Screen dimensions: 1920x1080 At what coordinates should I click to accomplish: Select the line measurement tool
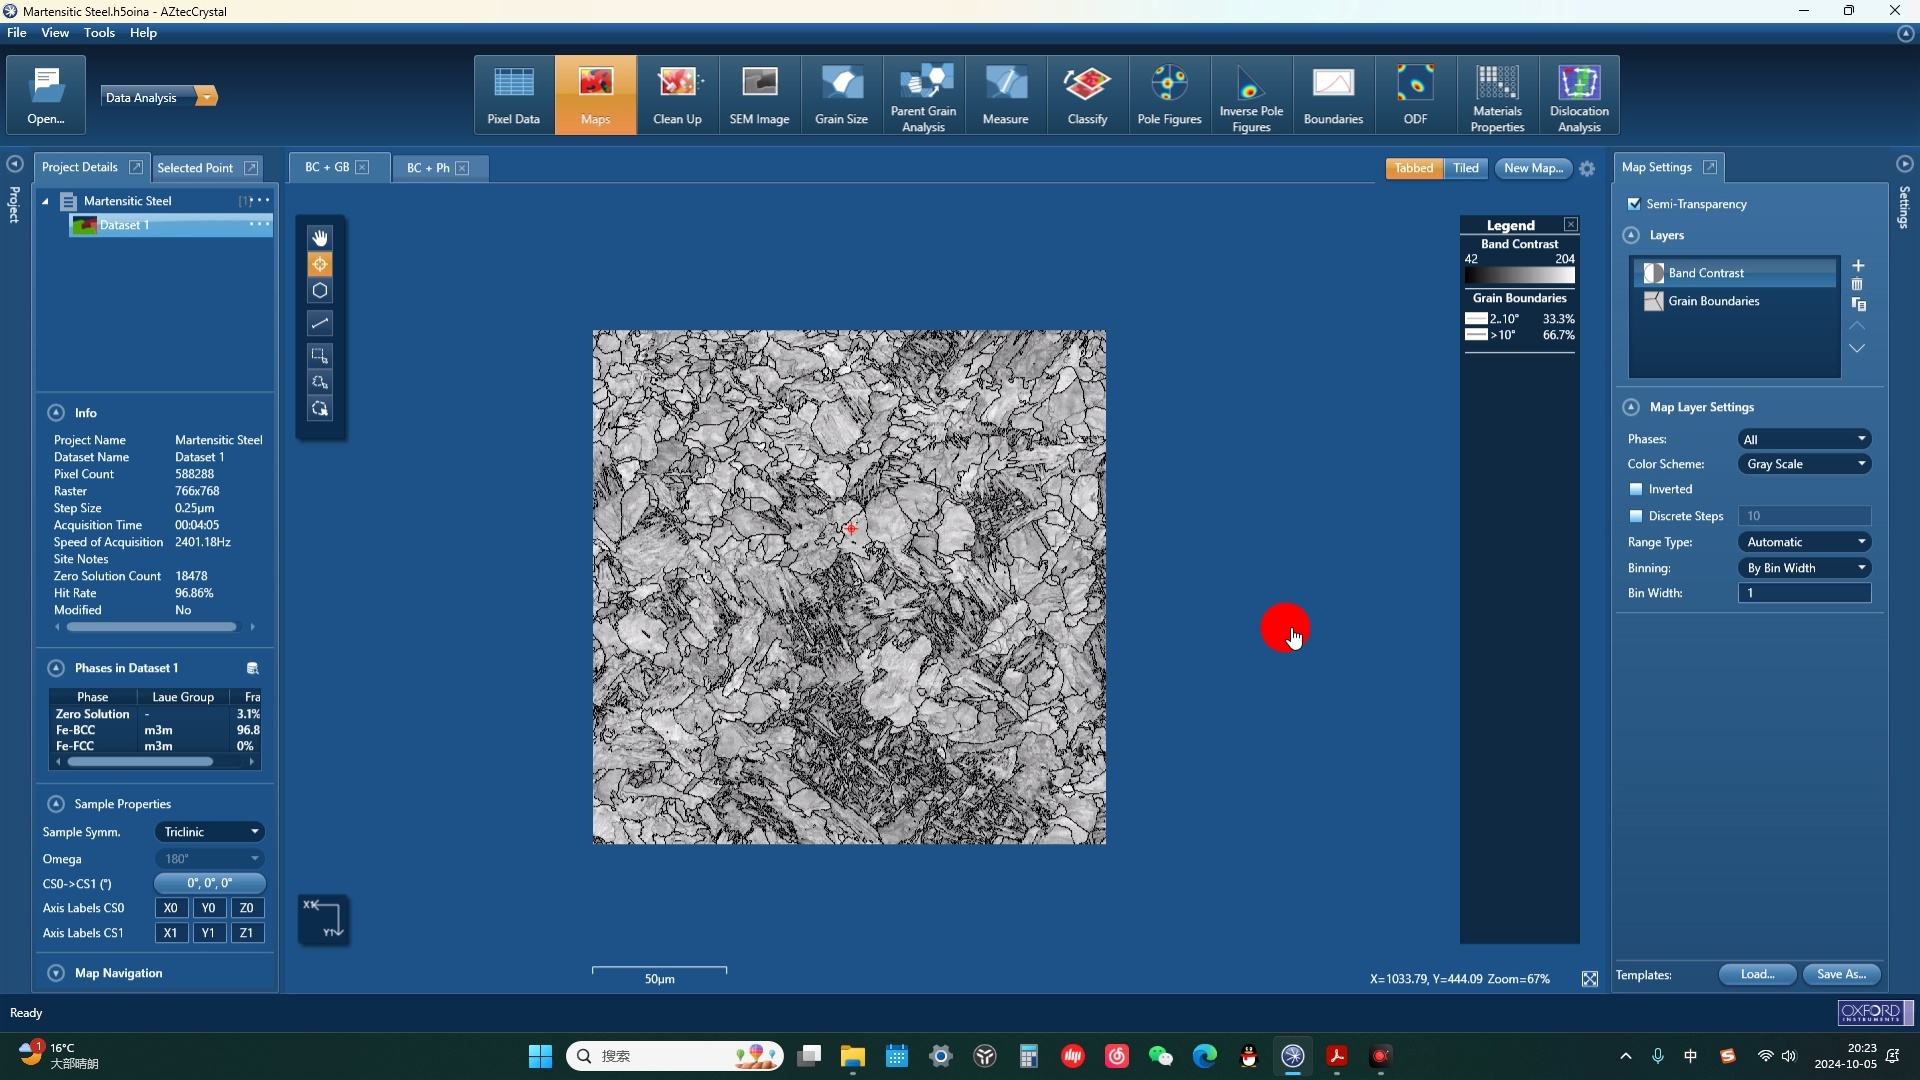point(320,323)
